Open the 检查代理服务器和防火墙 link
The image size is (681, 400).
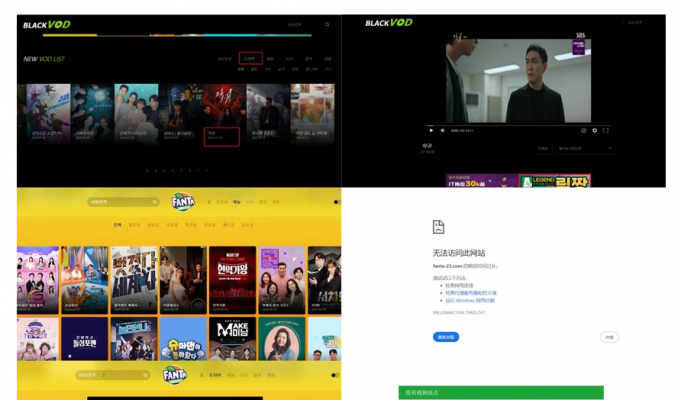pyautogui.click(x=471, y=293)
